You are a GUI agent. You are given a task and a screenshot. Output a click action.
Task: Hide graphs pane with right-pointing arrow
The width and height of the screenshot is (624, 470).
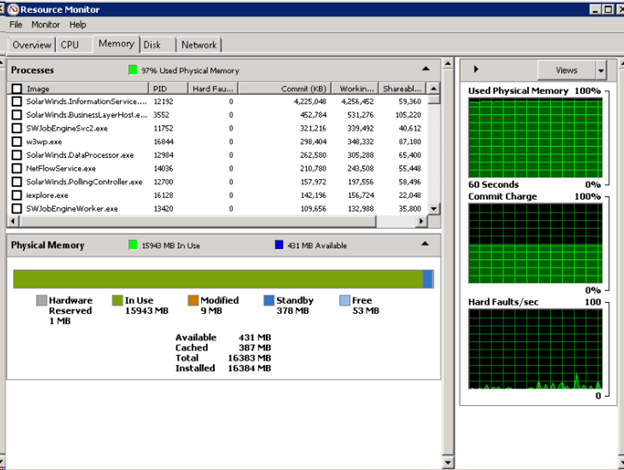tap(476, 69)
